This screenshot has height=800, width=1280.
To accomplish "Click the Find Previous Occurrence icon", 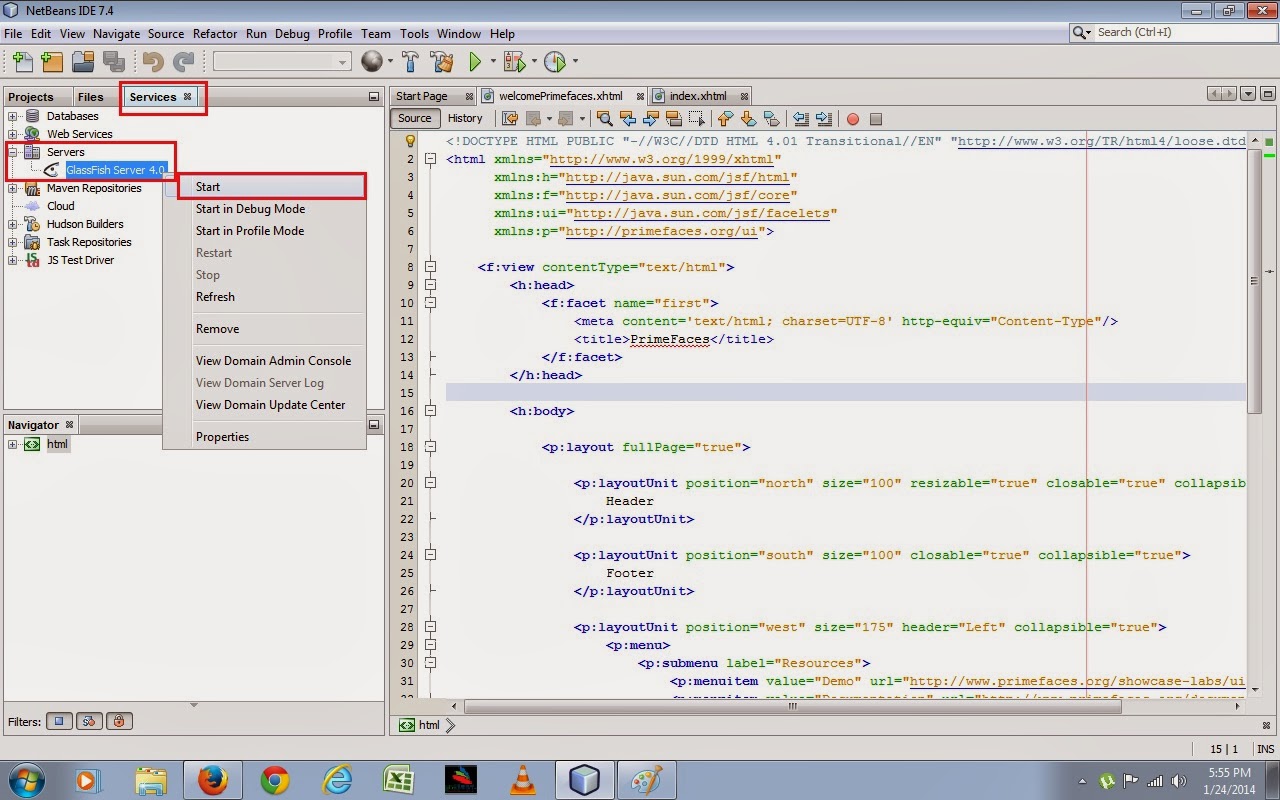I will tap(628, 118).
